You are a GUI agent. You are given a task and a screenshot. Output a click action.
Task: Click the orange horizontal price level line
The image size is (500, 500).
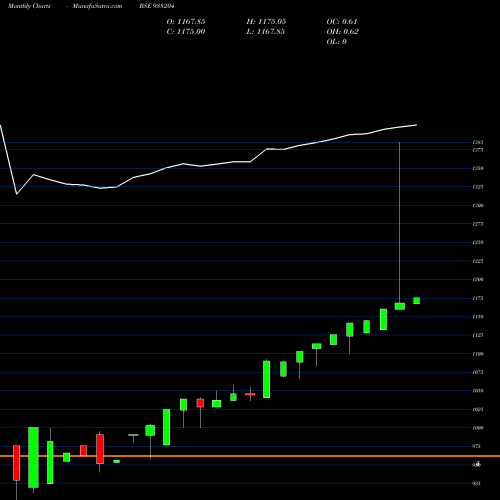pos(250,456)
